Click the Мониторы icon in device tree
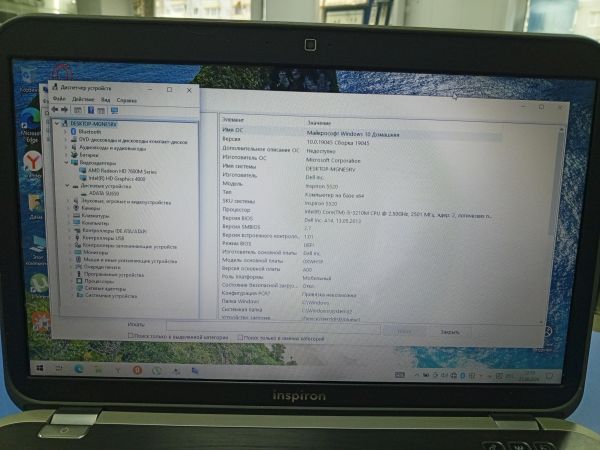The image size is (600, 450). coord(77,253)
